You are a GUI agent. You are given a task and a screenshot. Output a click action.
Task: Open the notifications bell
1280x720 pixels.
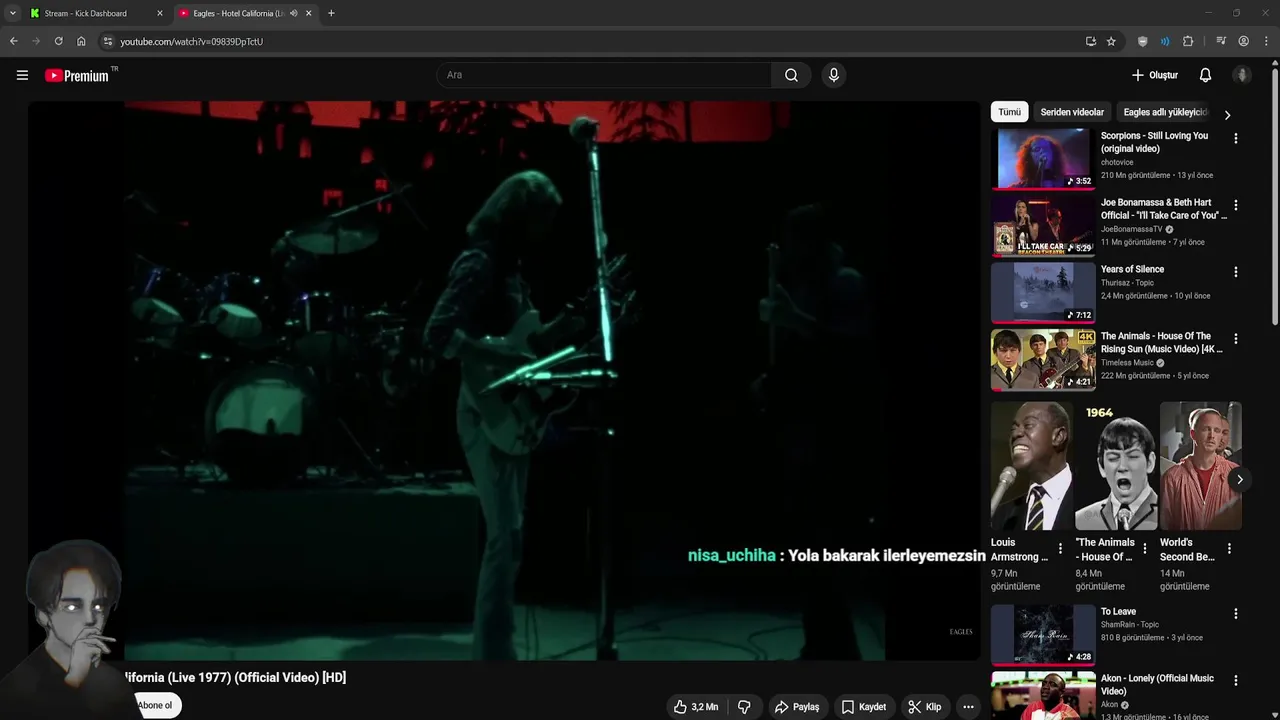(1205, 75)
